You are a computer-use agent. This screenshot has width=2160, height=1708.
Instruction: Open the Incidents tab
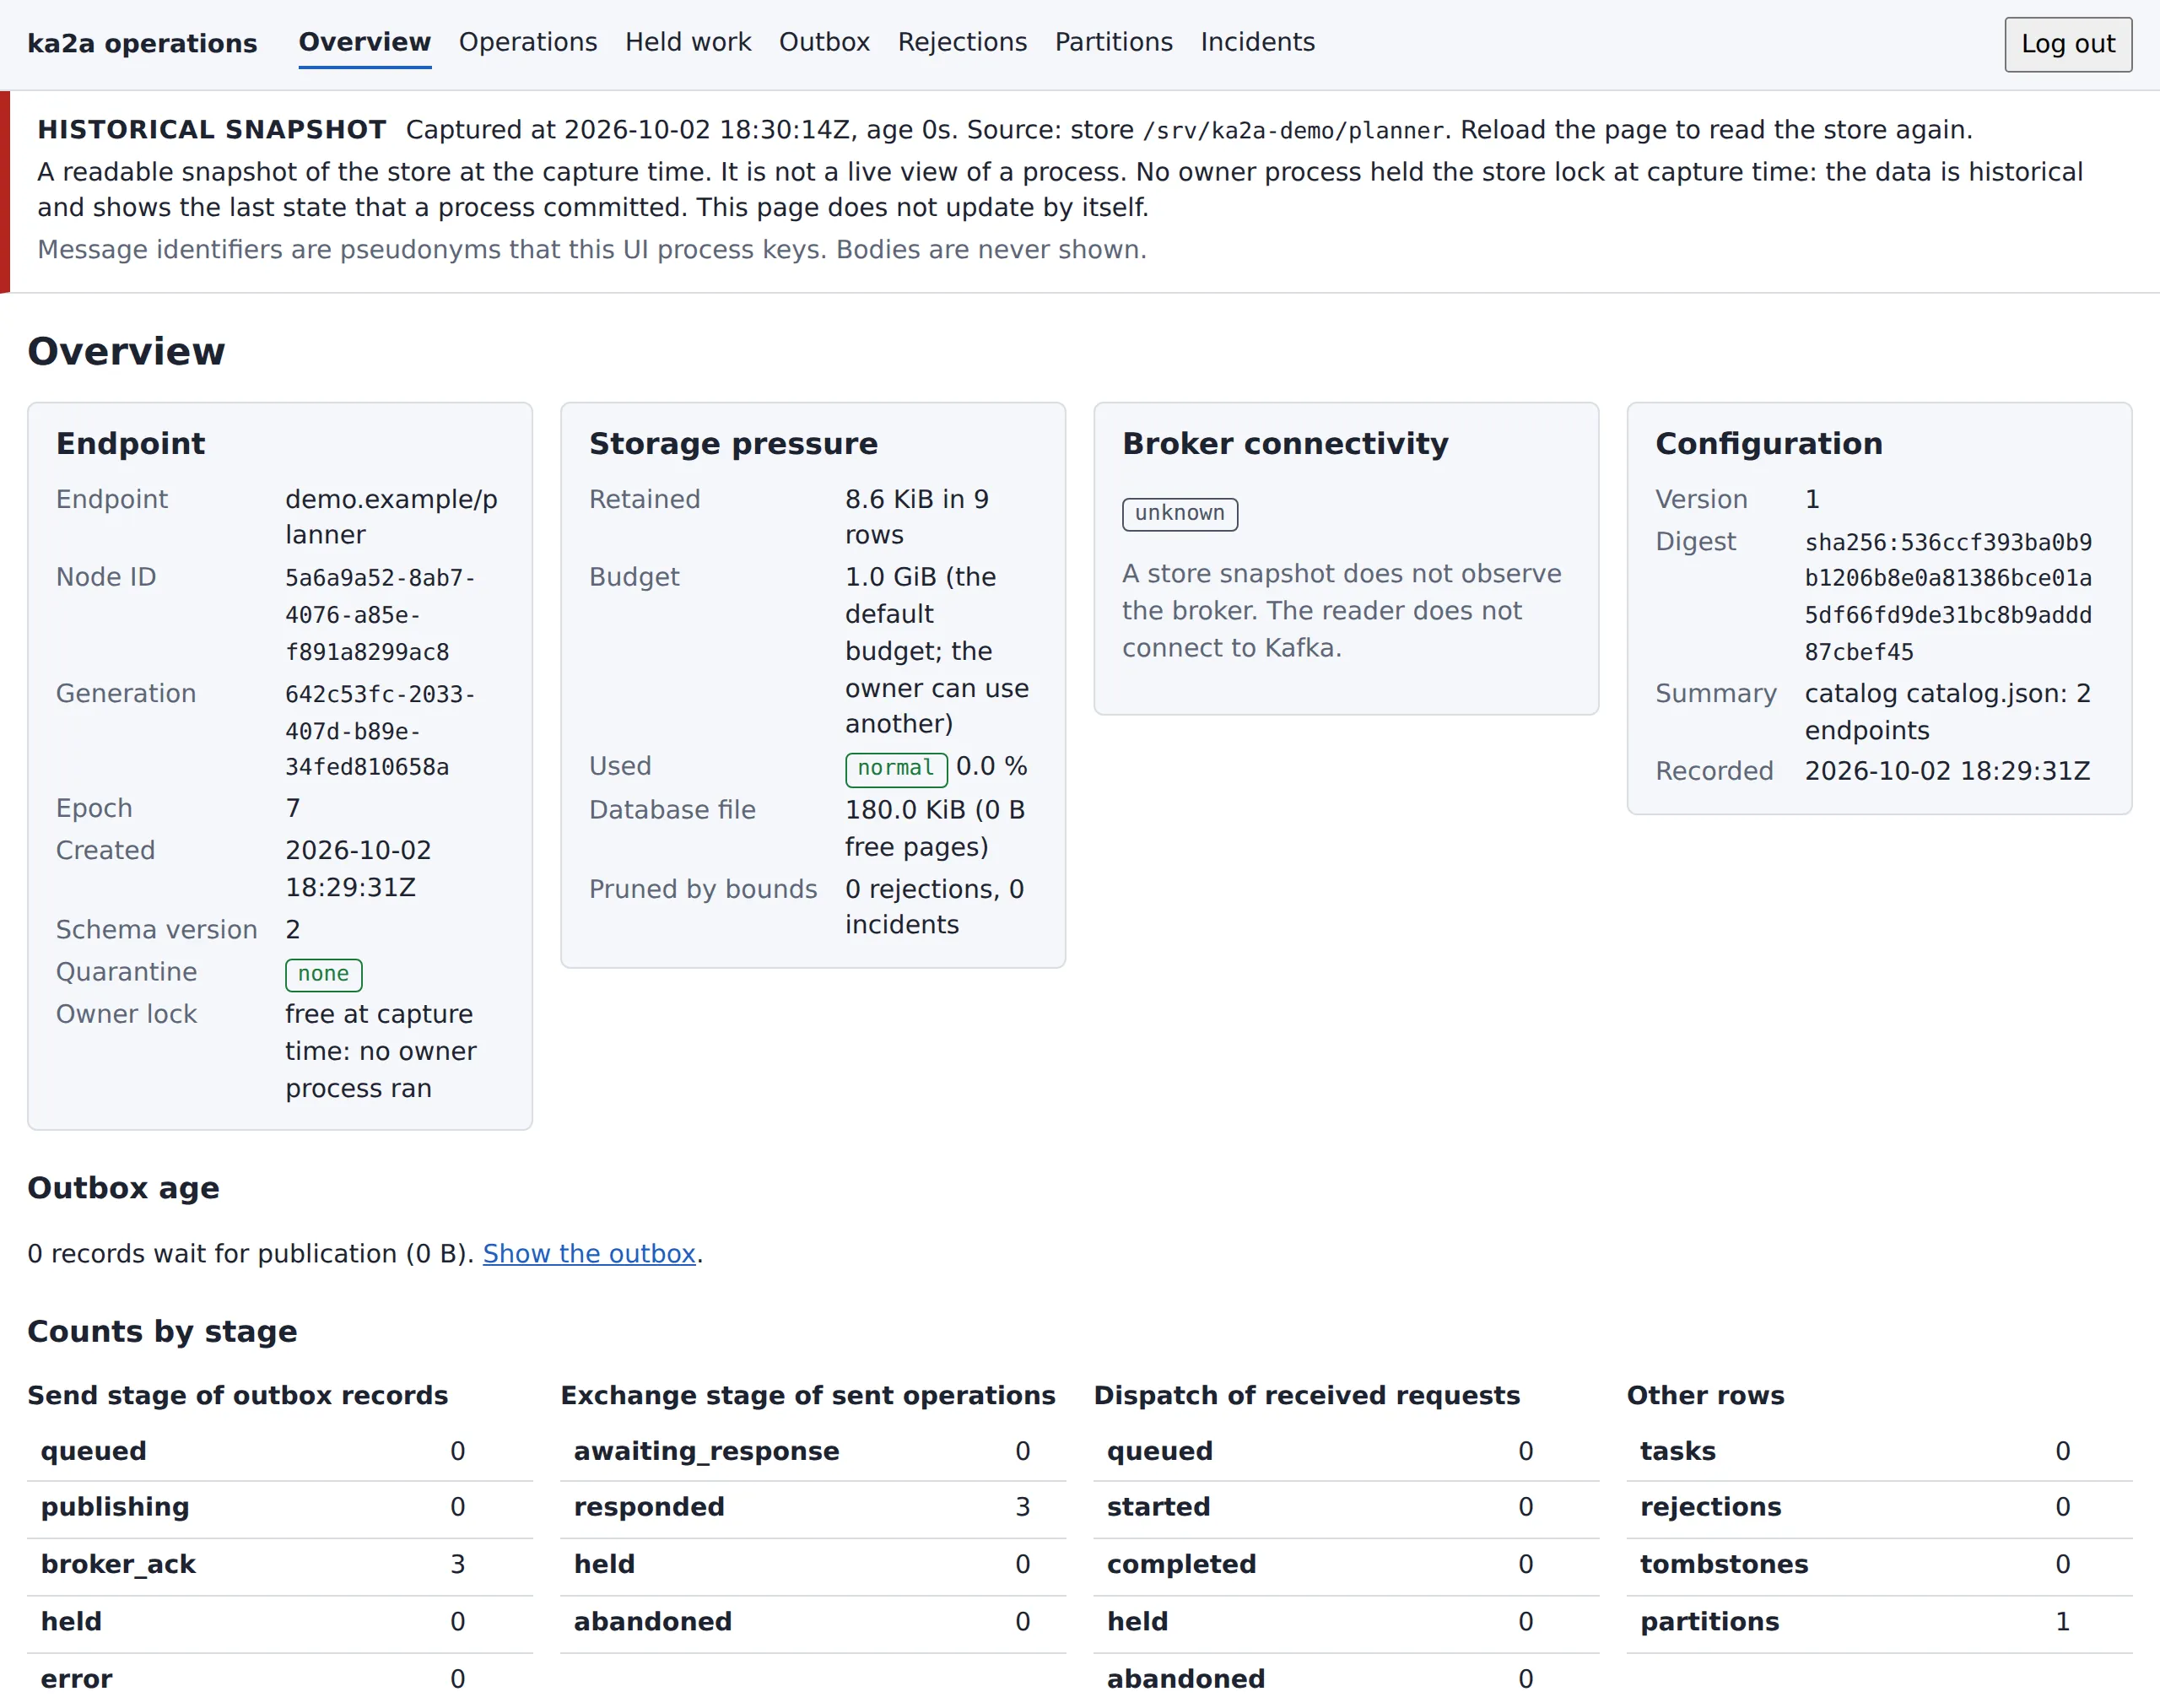(x=1257, y=42)
